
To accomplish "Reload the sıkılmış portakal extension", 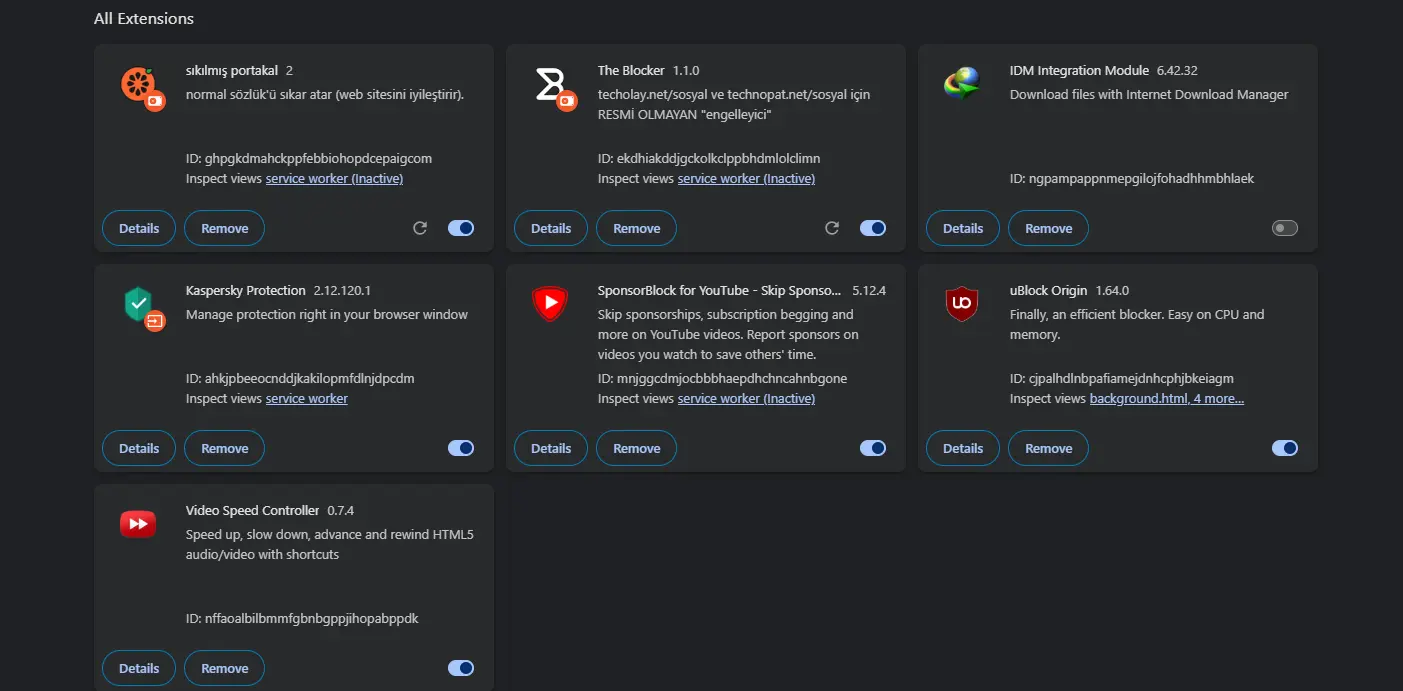I will (x=420, y=228).
